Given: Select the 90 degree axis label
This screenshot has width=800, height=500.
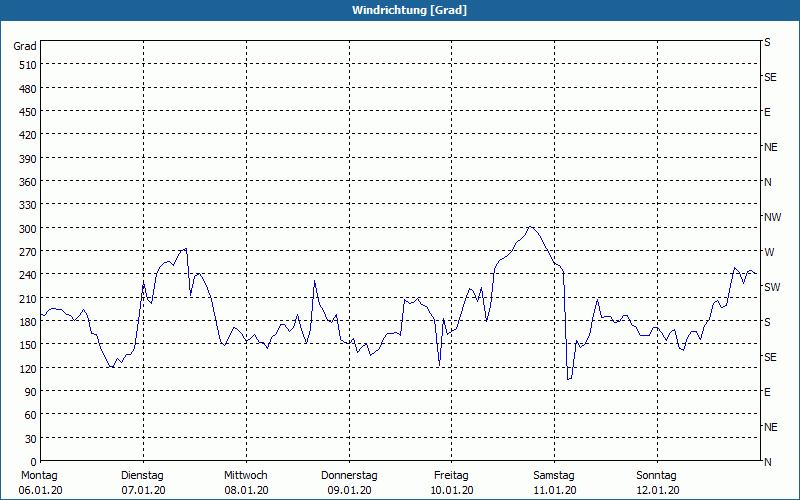Looking at the screenshot, I should [x=31, y=392].
